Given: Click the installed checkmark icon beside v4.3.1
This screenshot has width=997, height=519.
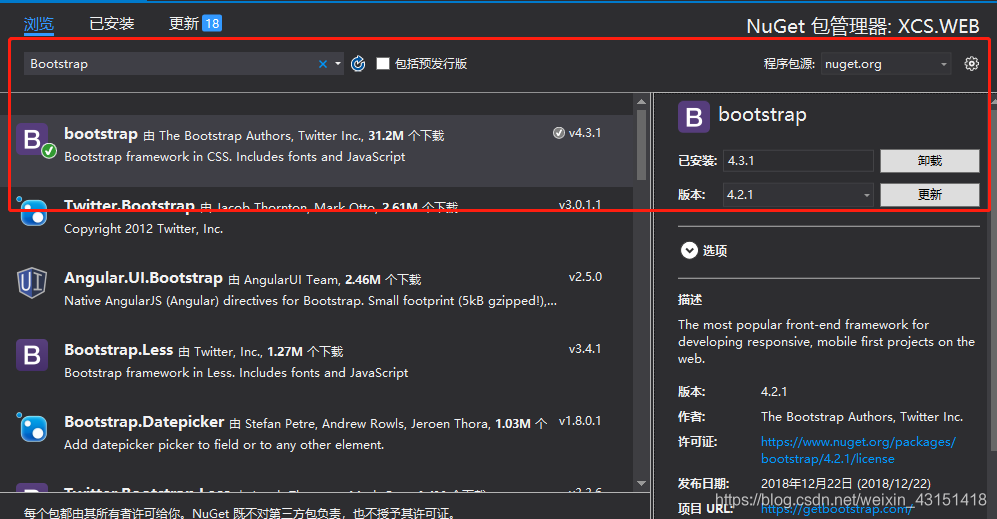Looking at the screenshot, I should (559, 133).
